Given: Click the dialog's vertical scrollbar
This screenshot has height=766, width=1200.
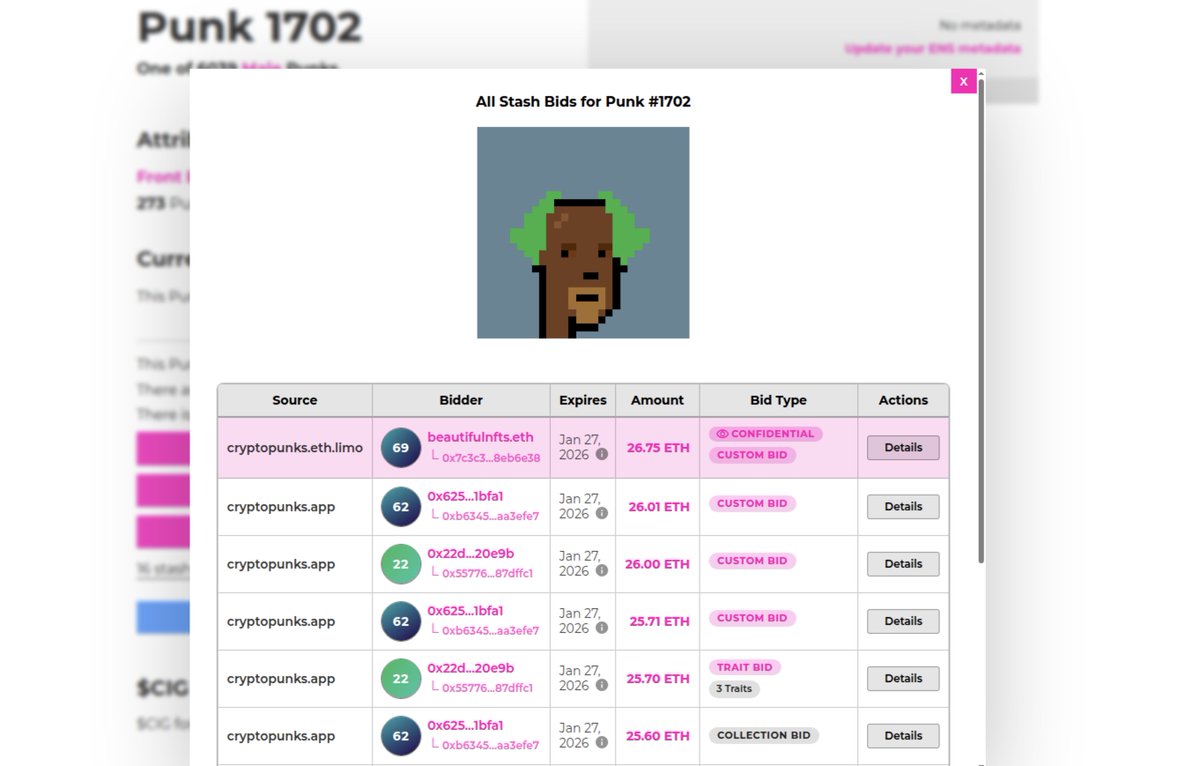Looking at the screenshot, I should (981, 320).
